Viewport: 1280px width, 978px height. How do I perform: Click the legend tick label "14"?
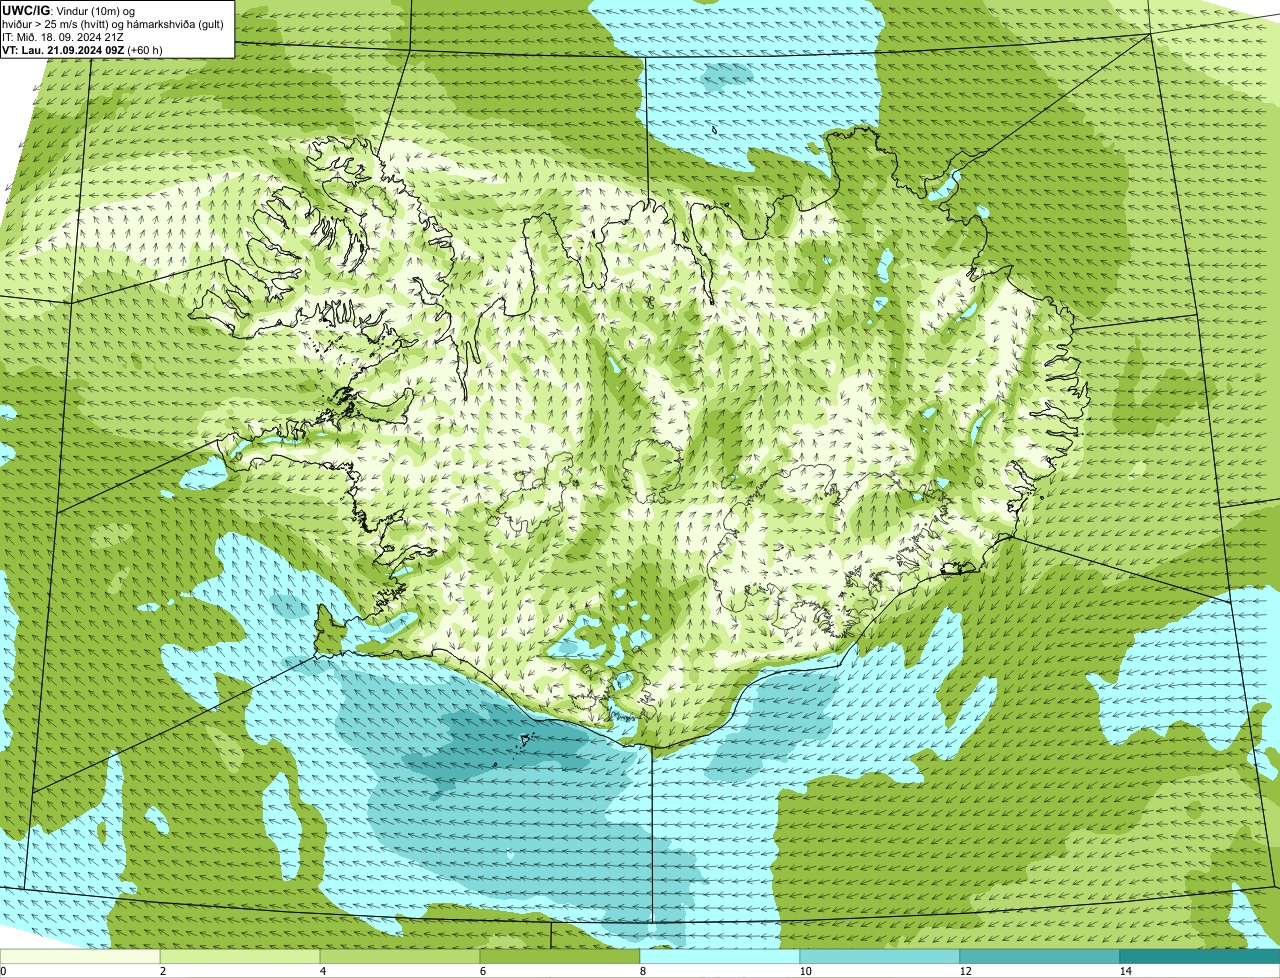1125,971
